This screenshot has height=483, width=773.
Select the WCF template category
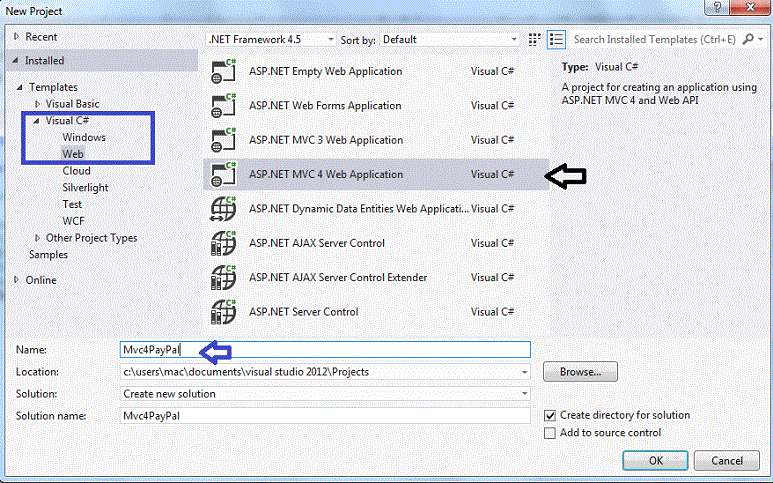pos(73,221)
